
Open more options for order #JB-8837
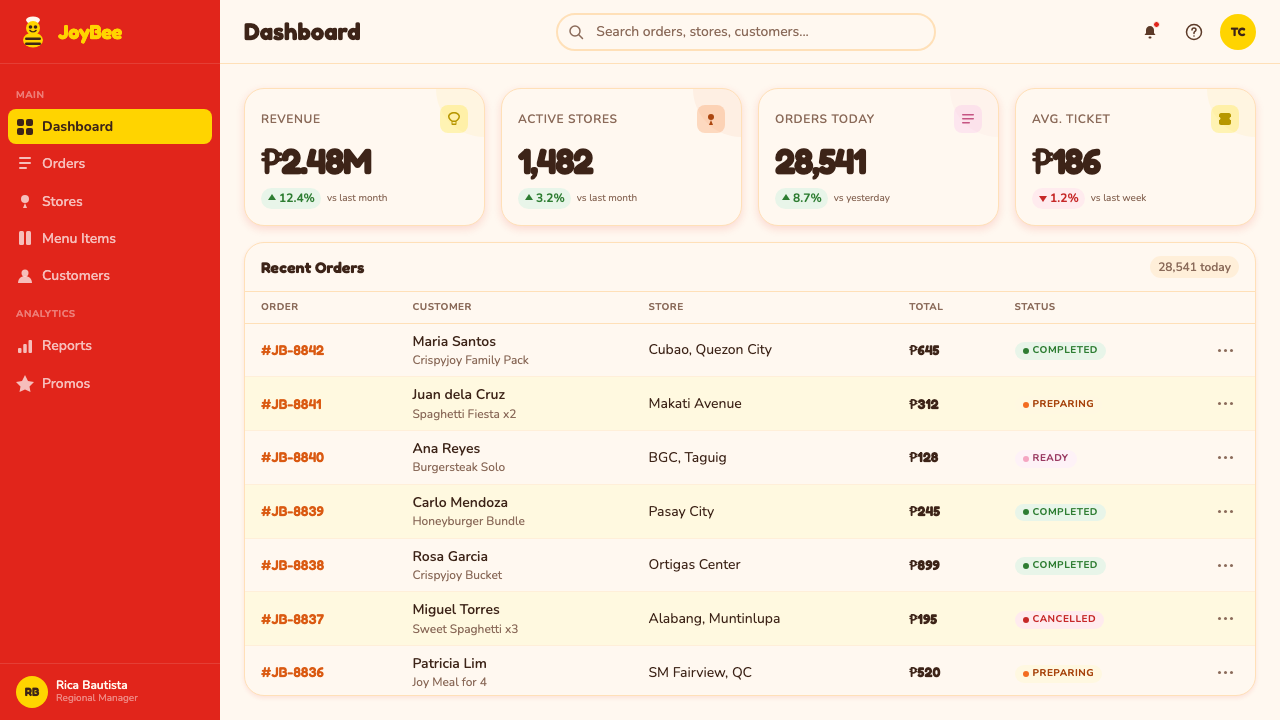pos(1225,619)
